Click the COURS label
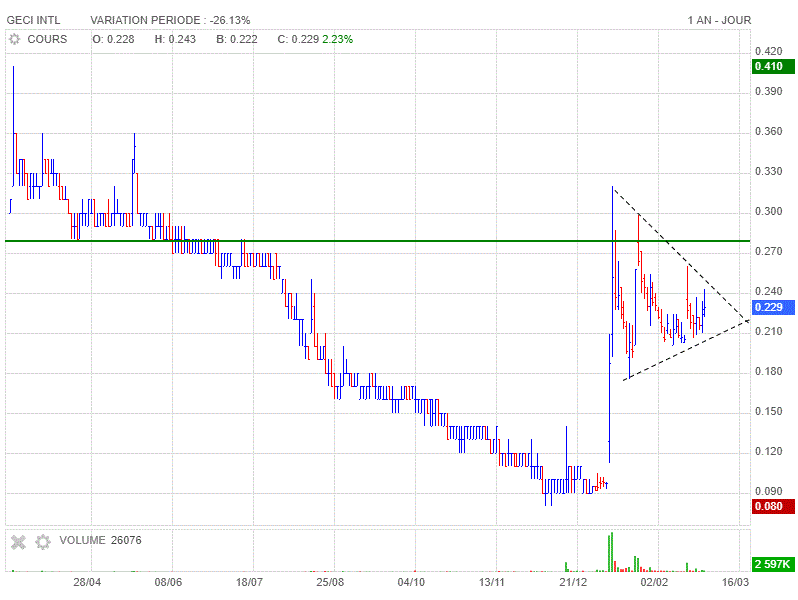Viewport: 798px width, 600px height. 47,39
